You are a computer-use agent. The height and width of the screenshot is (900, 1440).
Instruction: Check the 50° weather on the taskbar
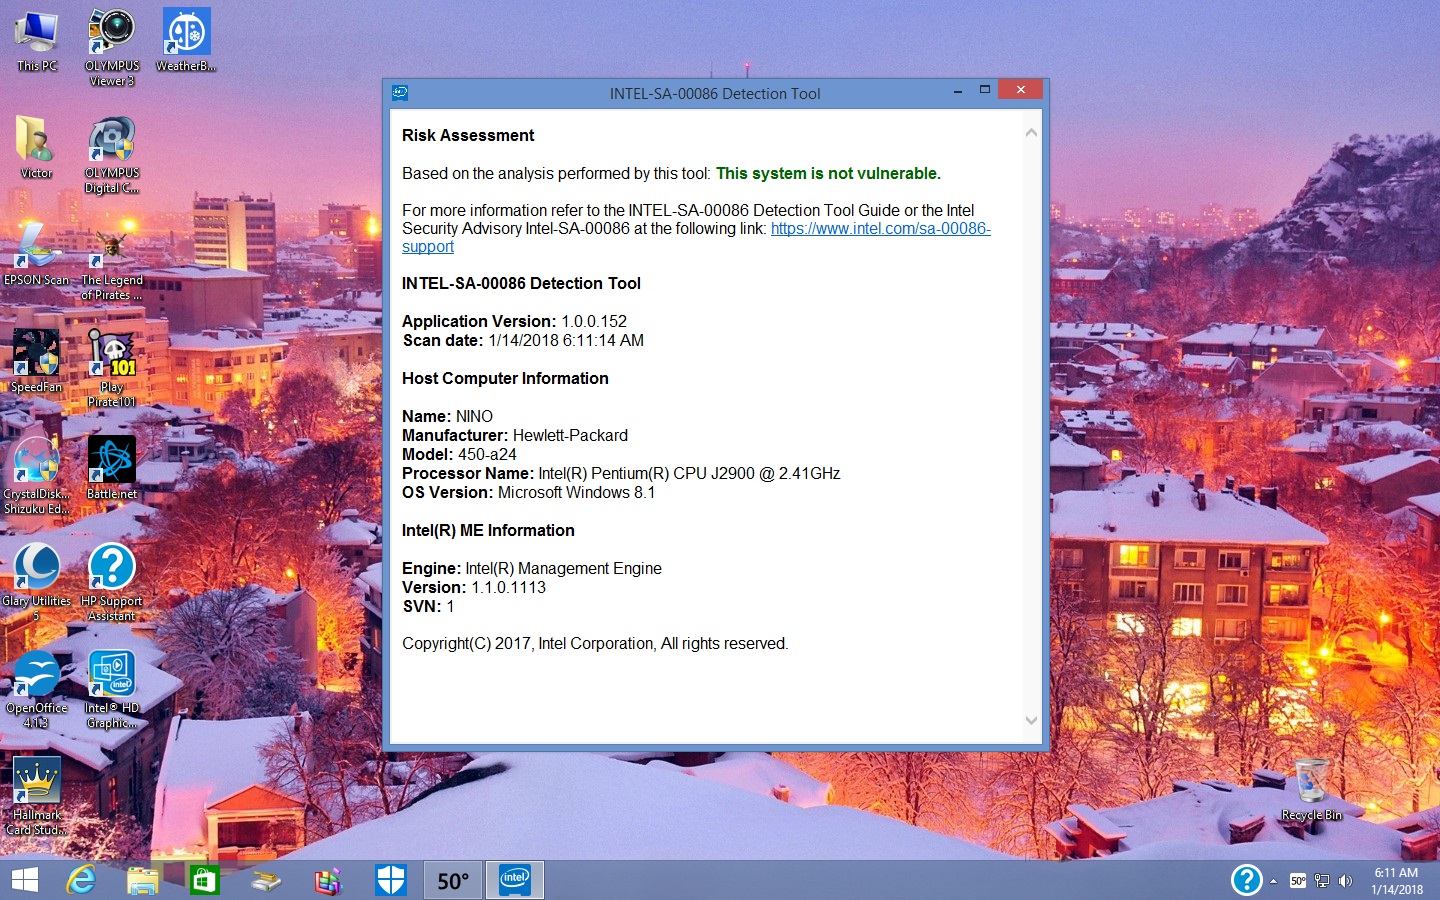[x=452, y=880]
